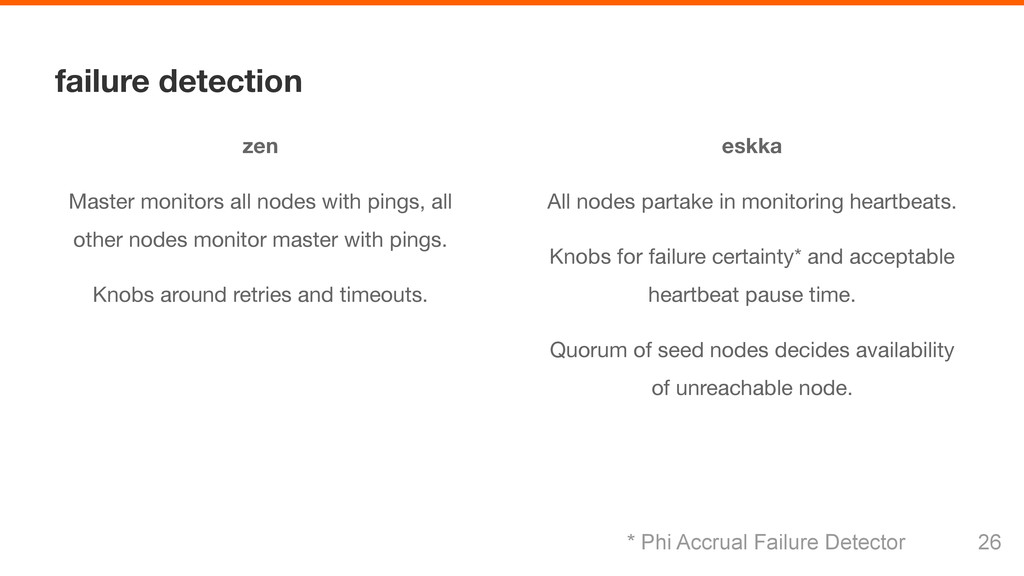Screen dimensions: 1024x576
Task: Click slide number 26
Action: pos(989,542)
